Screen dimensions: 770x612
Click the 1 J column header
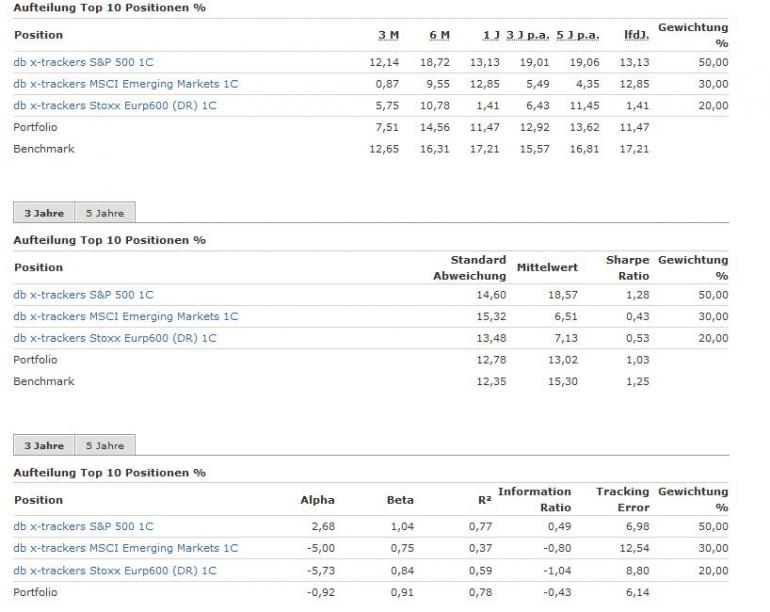click(491, 36)
